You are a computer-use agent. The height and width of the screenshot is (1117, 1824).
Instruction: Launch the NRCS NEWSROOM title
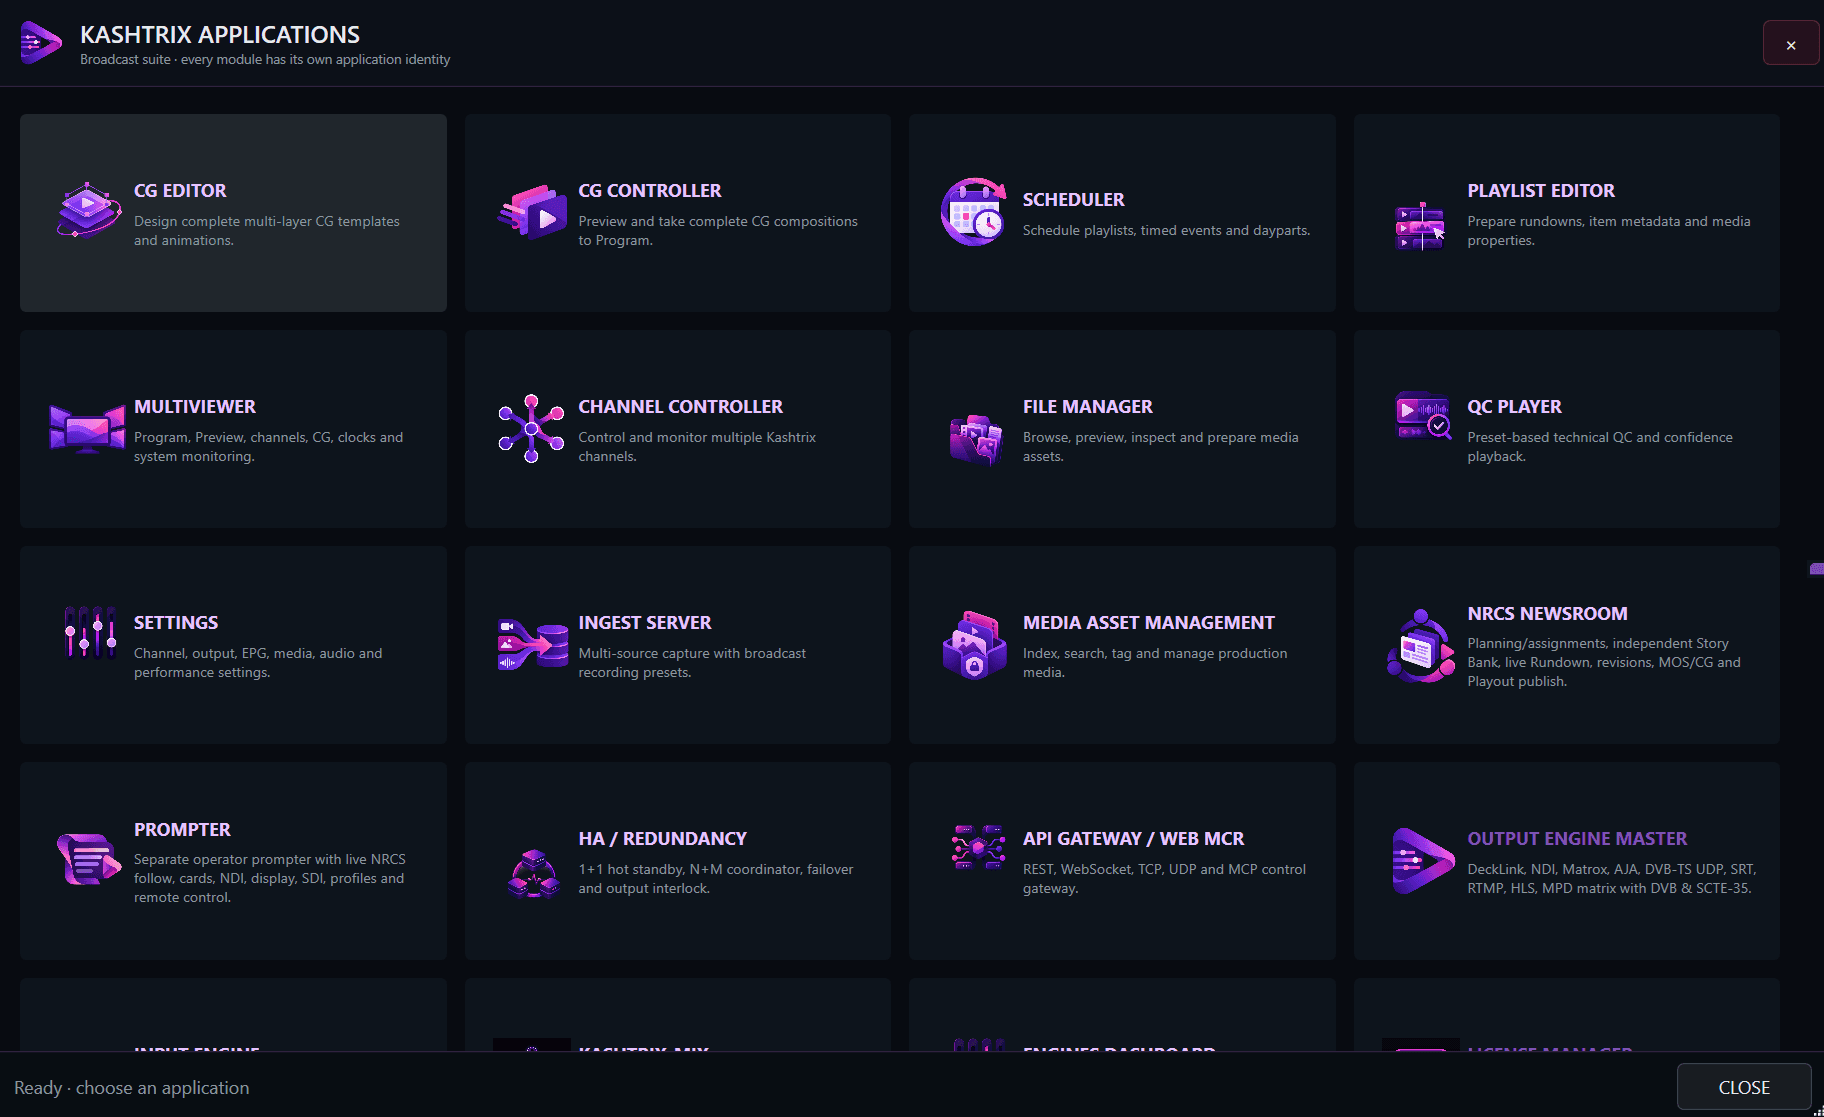pos(1547,613)
